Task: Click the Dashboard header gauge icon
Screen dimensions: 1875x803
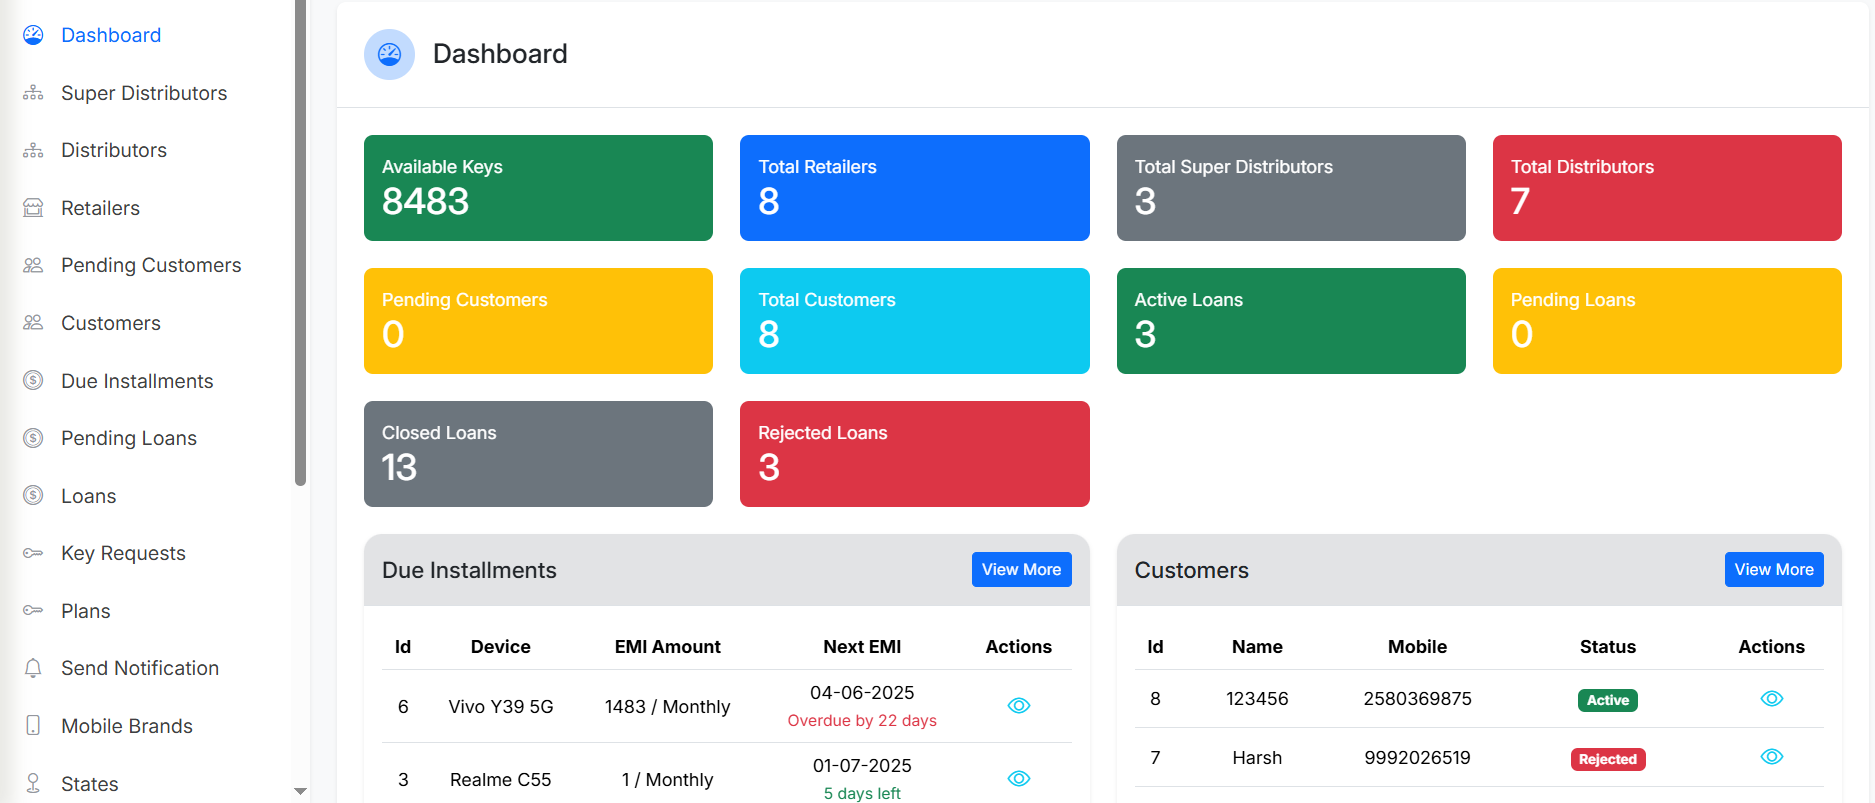Action: click(390, 54)
